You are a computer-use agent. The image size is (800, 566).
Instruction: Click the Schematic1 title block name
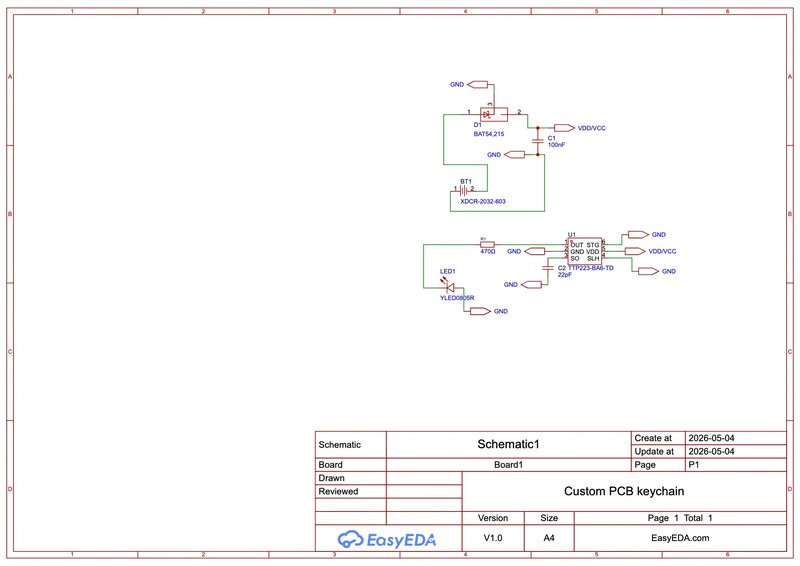click(508, 444)
